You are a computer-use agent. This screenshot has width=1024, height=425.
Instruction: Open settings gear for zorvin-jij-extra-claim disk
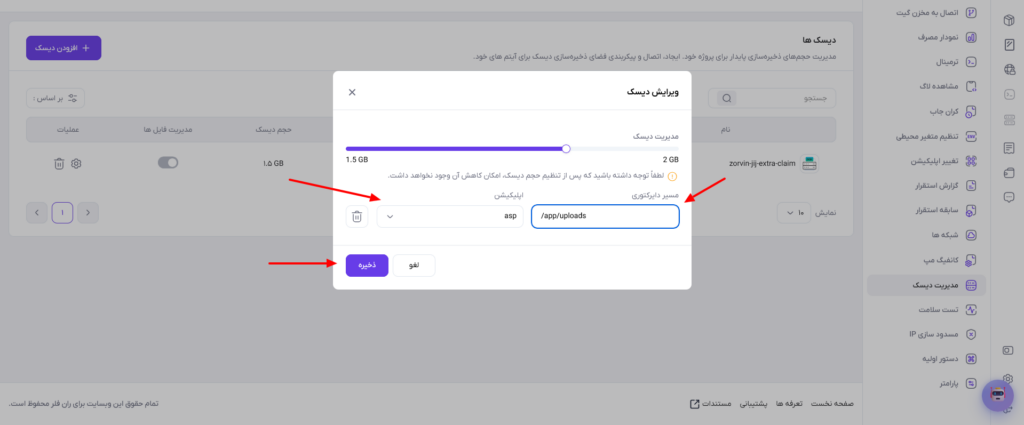[76, 163]
